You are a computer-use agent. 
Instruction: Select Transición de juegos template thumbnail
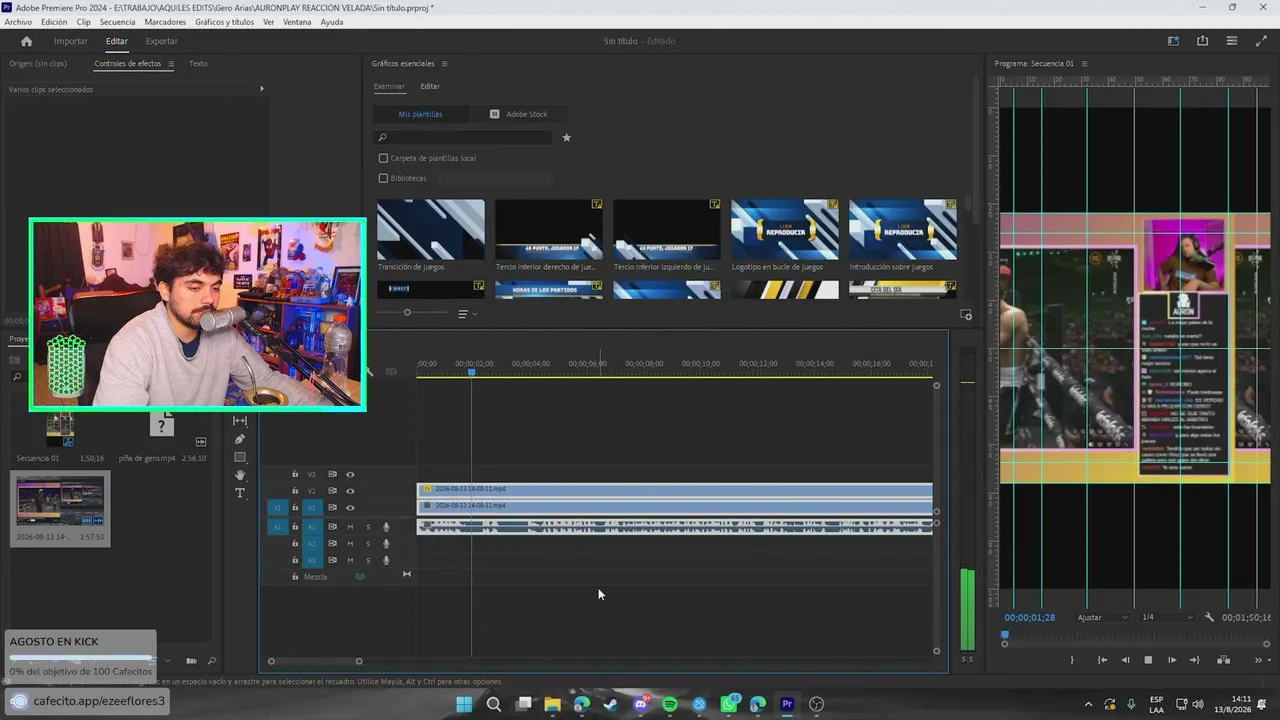click(x=431, y=229)
